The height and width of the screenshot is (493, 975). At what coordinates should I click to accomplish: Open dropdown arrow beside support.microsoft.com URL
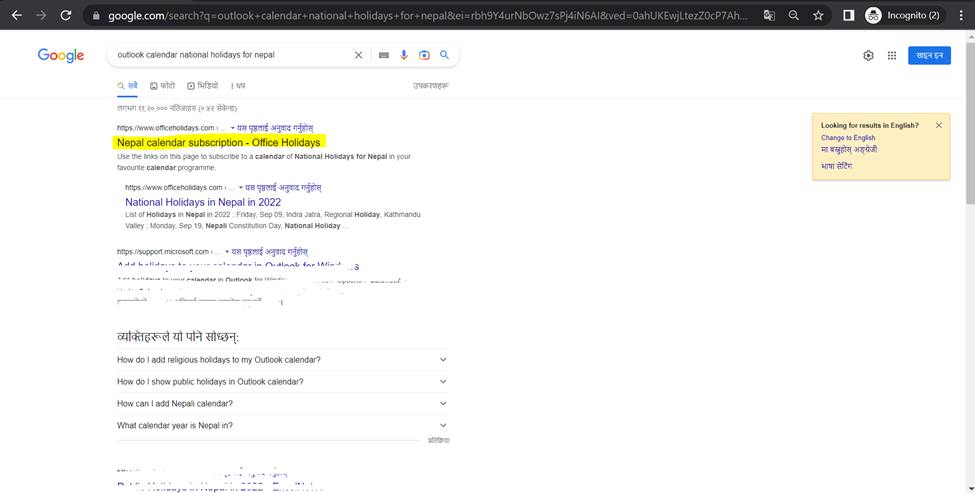click(x=227, y=252)
